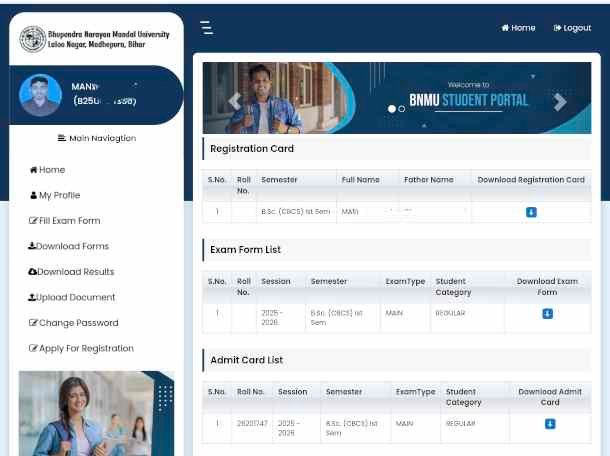Click the B.Sc. (CBCS) Ist Sem registration cell
This screenshot has height=456, width=610.
tap(296, 212)
